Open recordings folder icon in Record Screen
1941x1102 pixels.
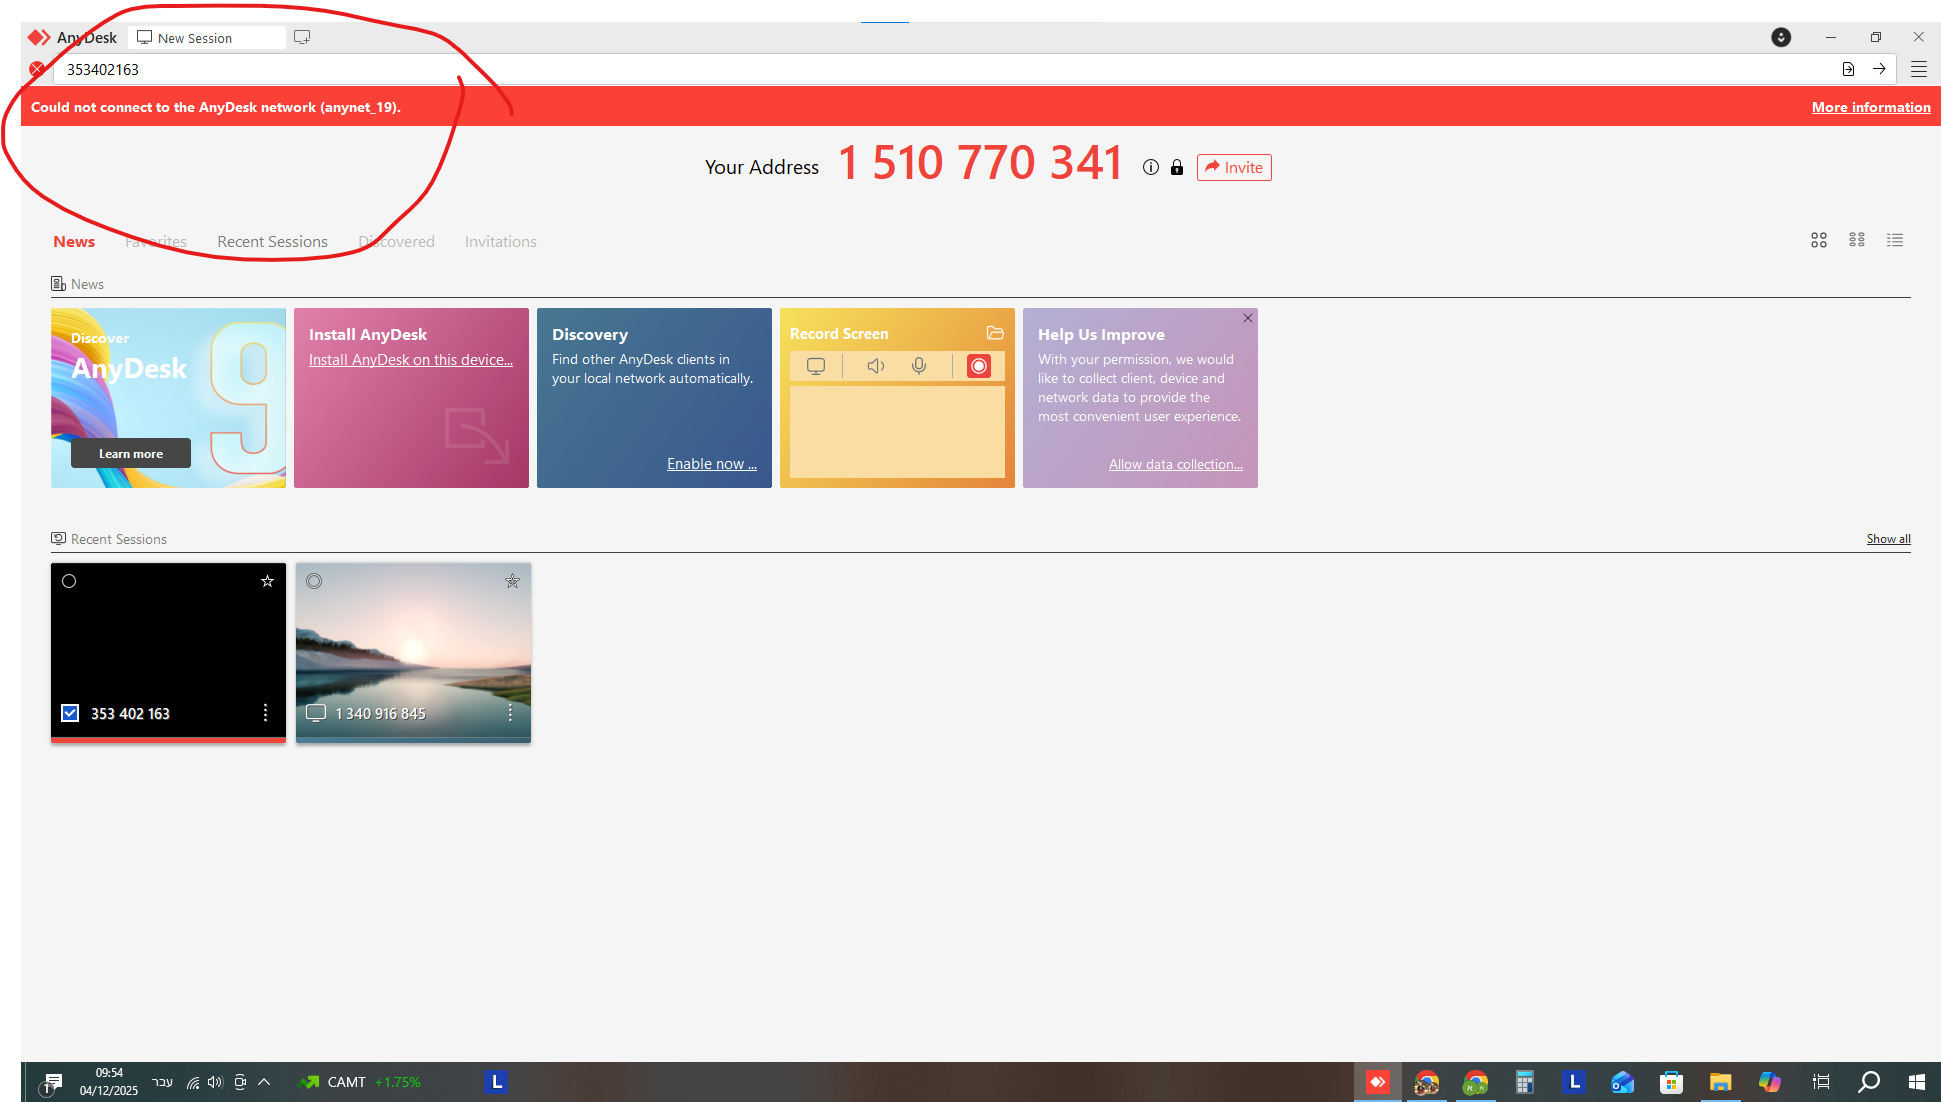pos(994,333)
